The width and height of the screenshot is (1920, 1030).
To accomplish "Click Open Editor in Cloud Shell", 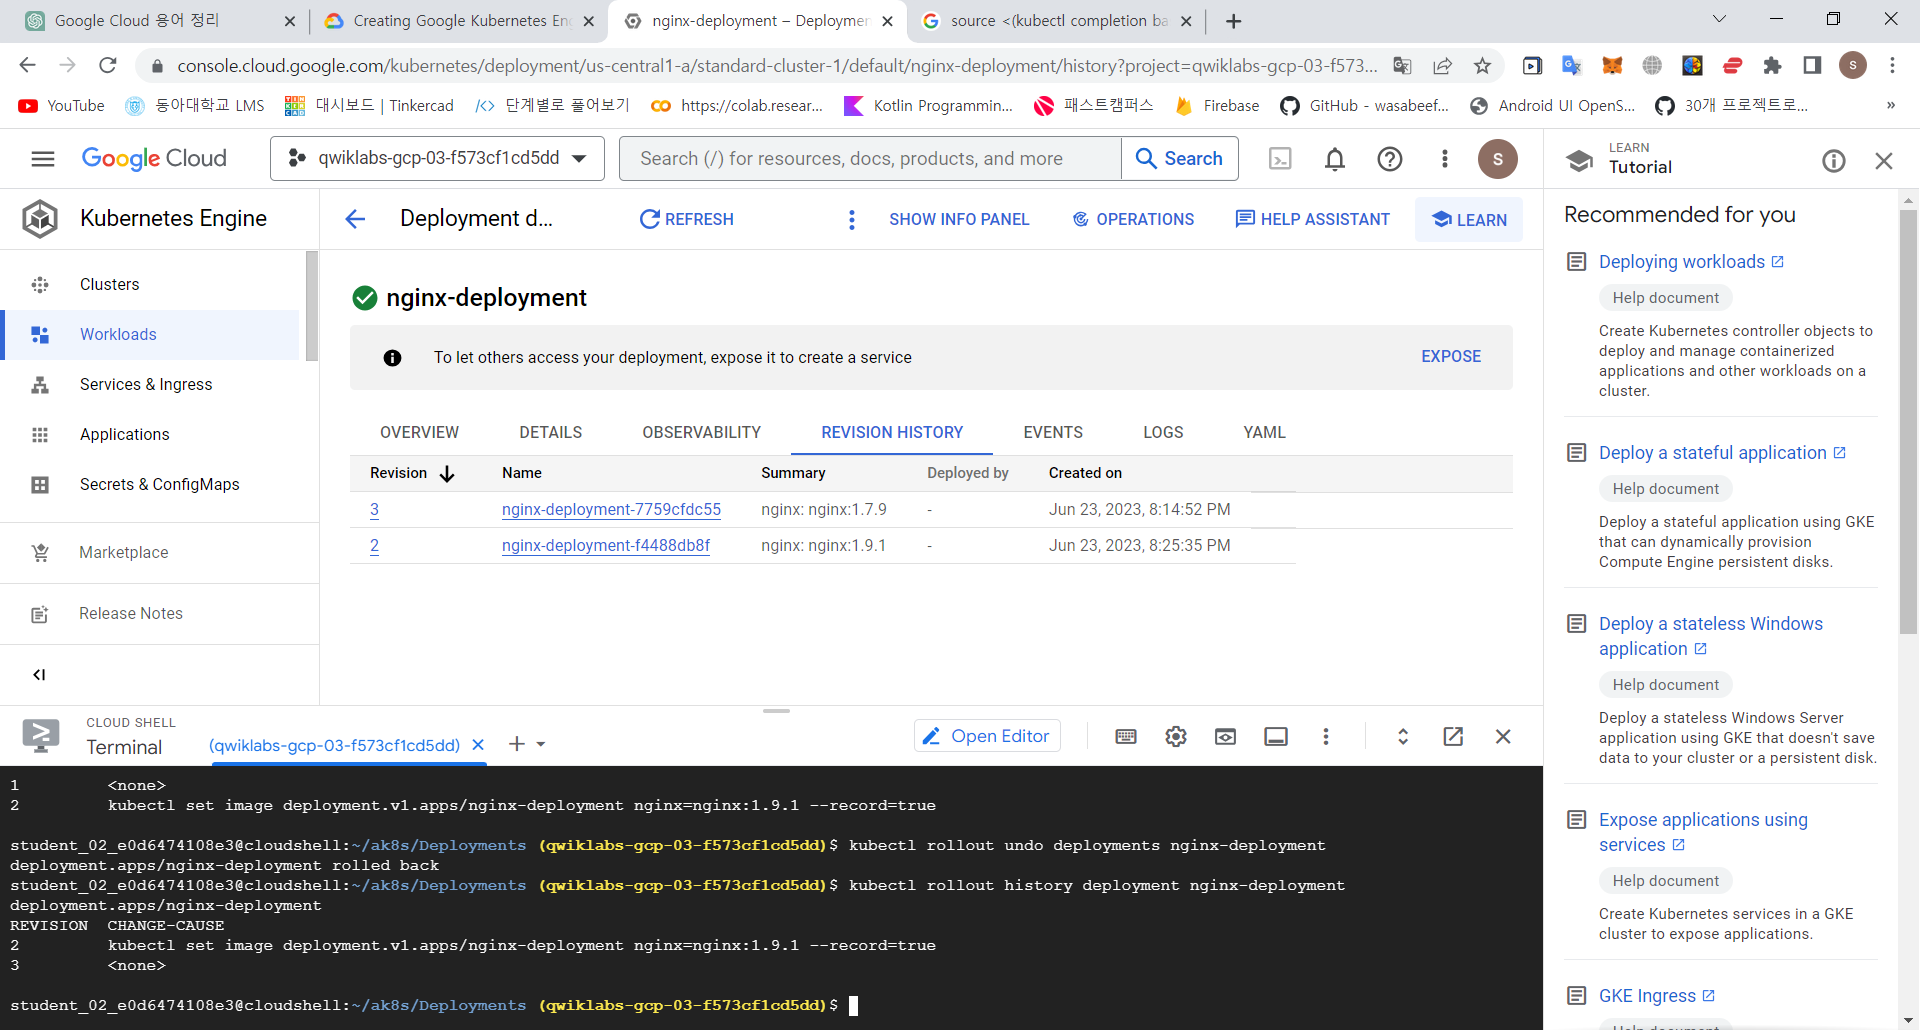I will click(987, 737).
